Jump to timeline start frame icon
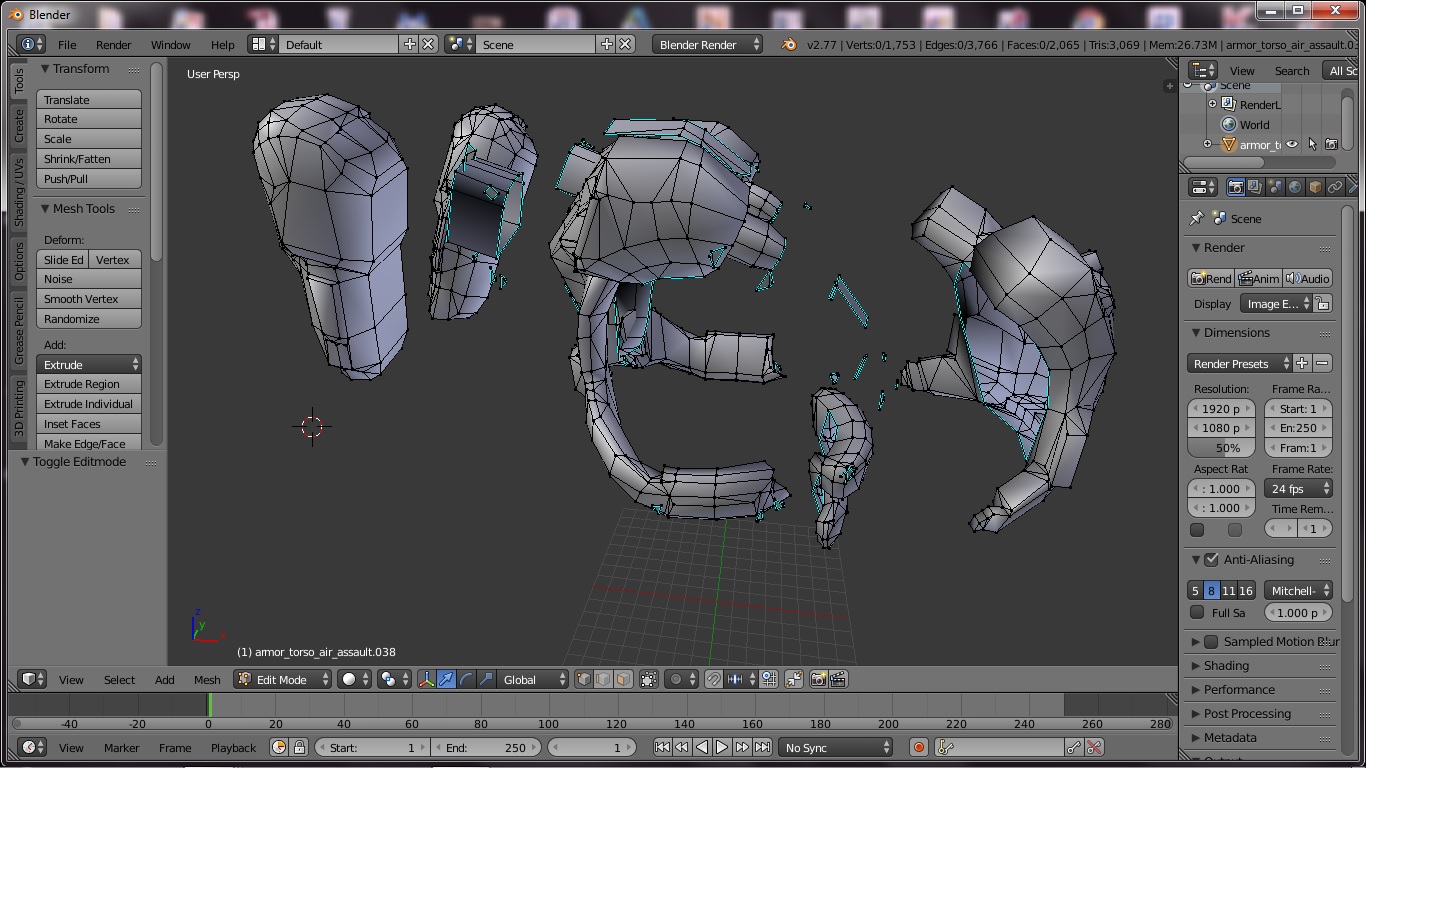Image resolution: width=1438 pixels, height=922 pixels. click(x=662, y=748)
